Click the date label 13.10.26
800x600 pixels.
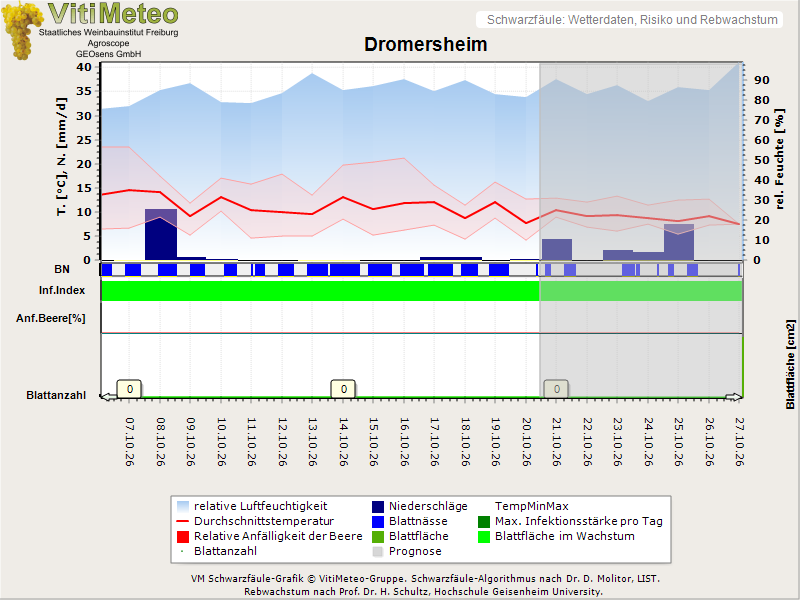312,442
